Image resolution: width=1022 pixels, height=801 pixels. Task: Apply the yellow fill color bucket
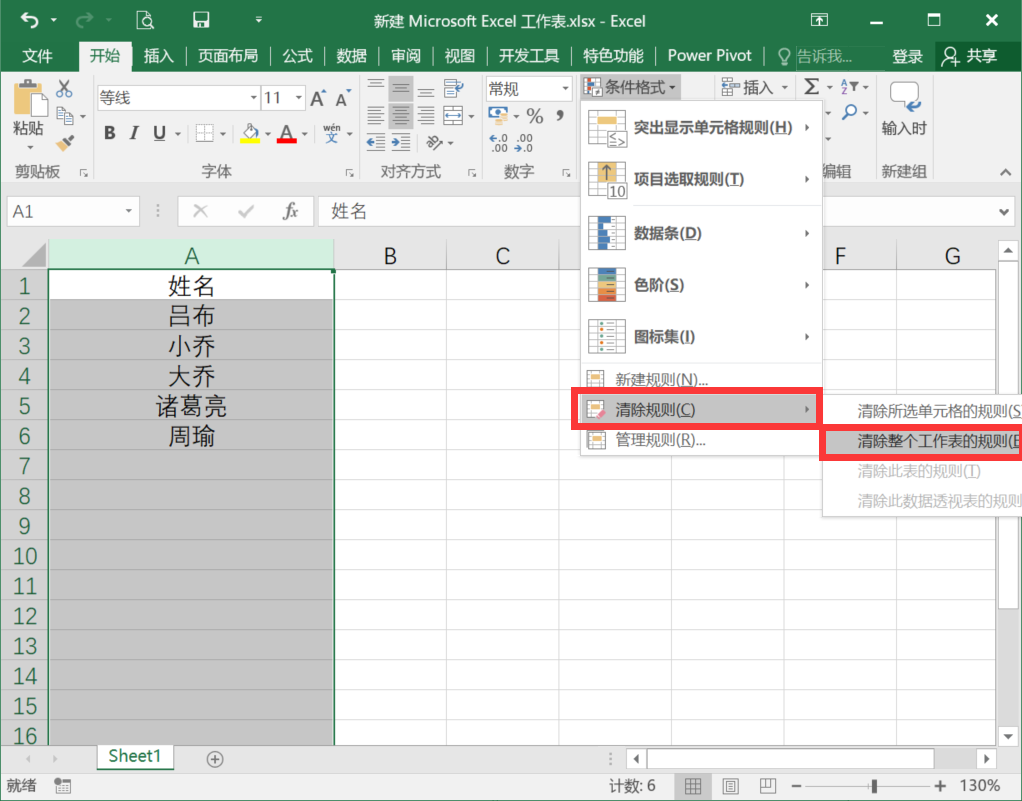coord(250,134)
